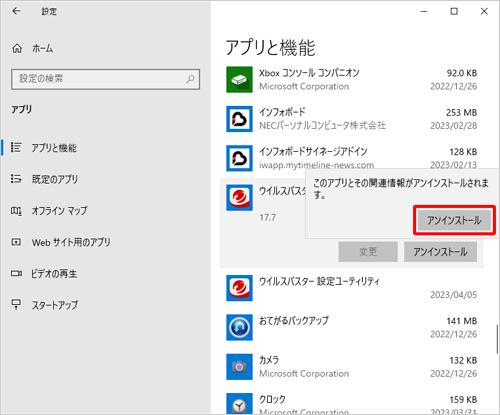Click the selected ウイルスバスター app icon

(239, 197)
